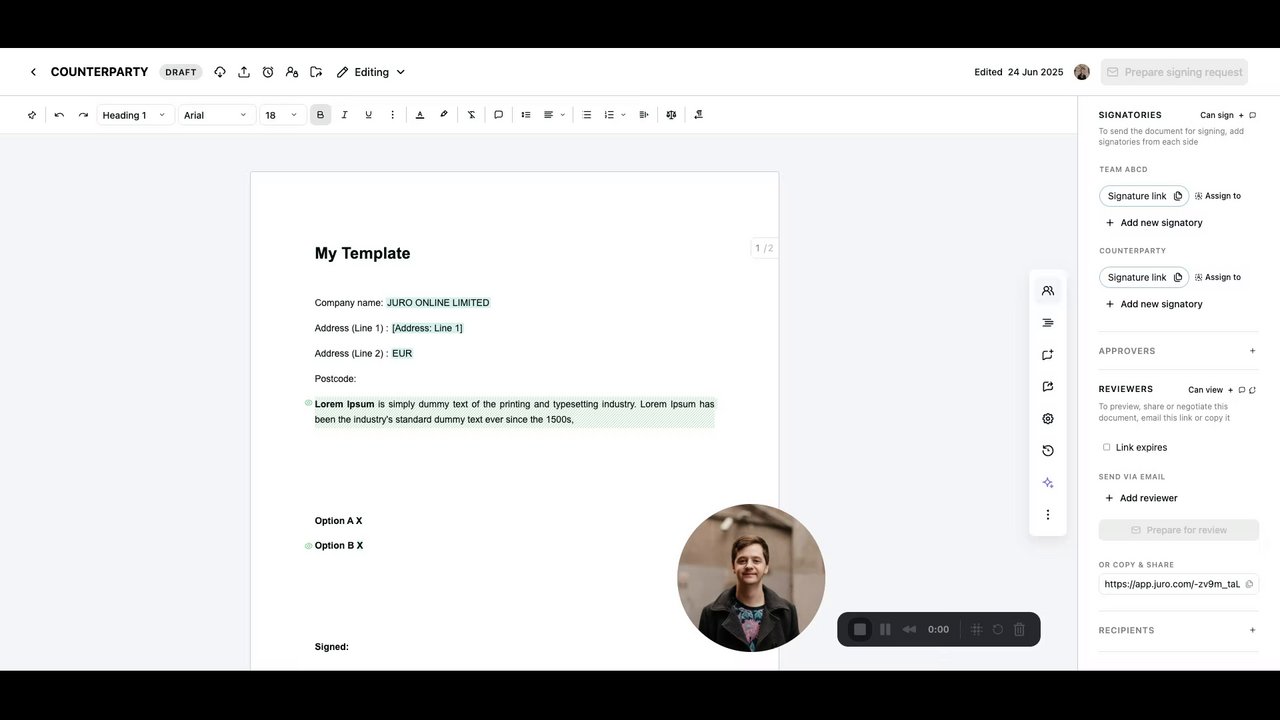
Task: Open the settings gear in side rail
Action: point(1048,419)
